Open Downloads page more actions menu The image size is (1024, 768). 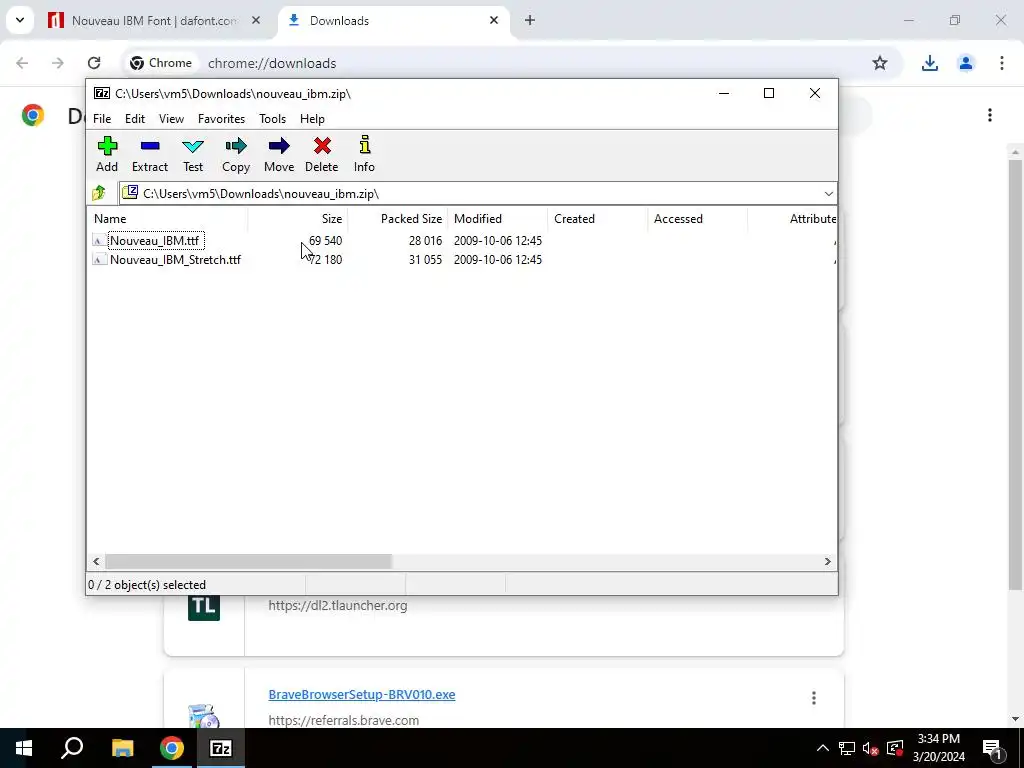(990, 116)
